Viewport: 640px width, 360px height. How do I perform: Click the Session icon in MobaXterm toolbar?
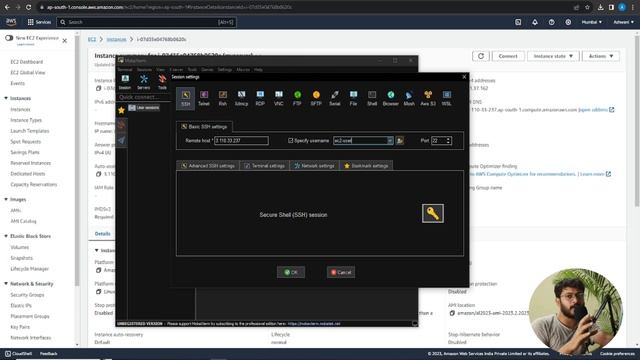(125, 82)
